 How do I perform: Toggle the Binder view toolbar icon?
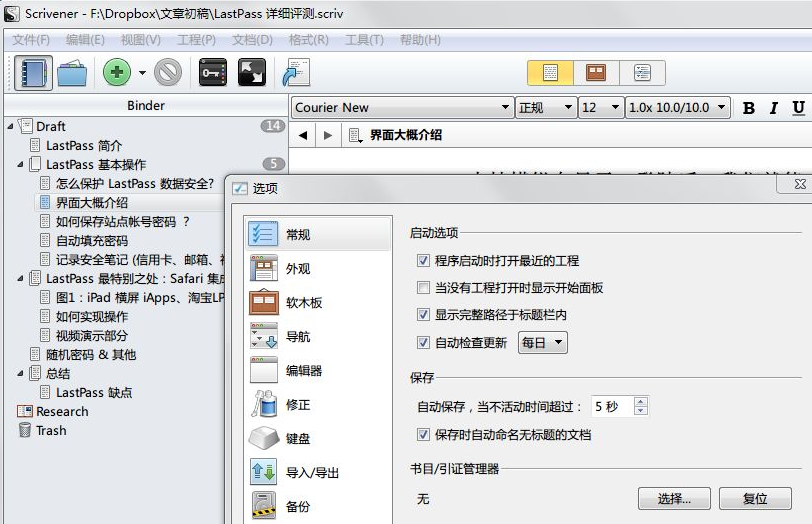click(x=33, y=73)
